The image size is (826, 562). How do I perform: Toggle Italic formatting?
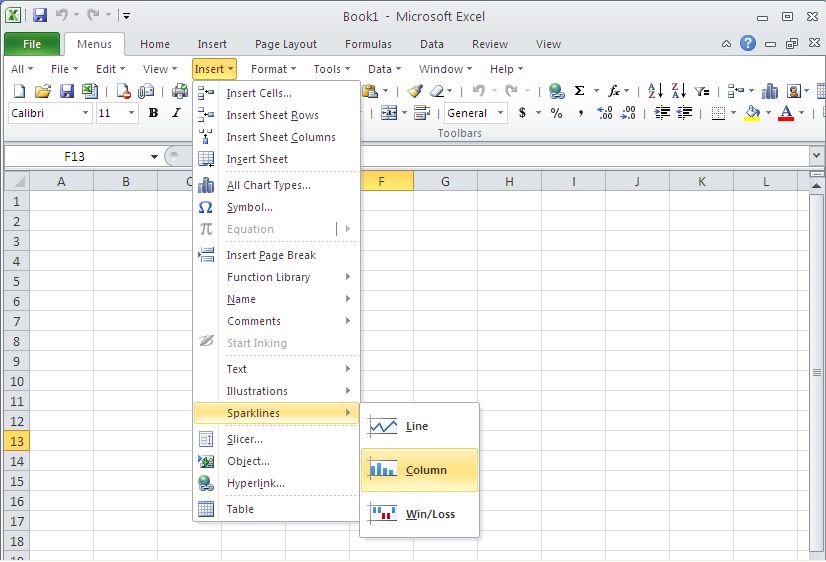click(x=177, y=113)
